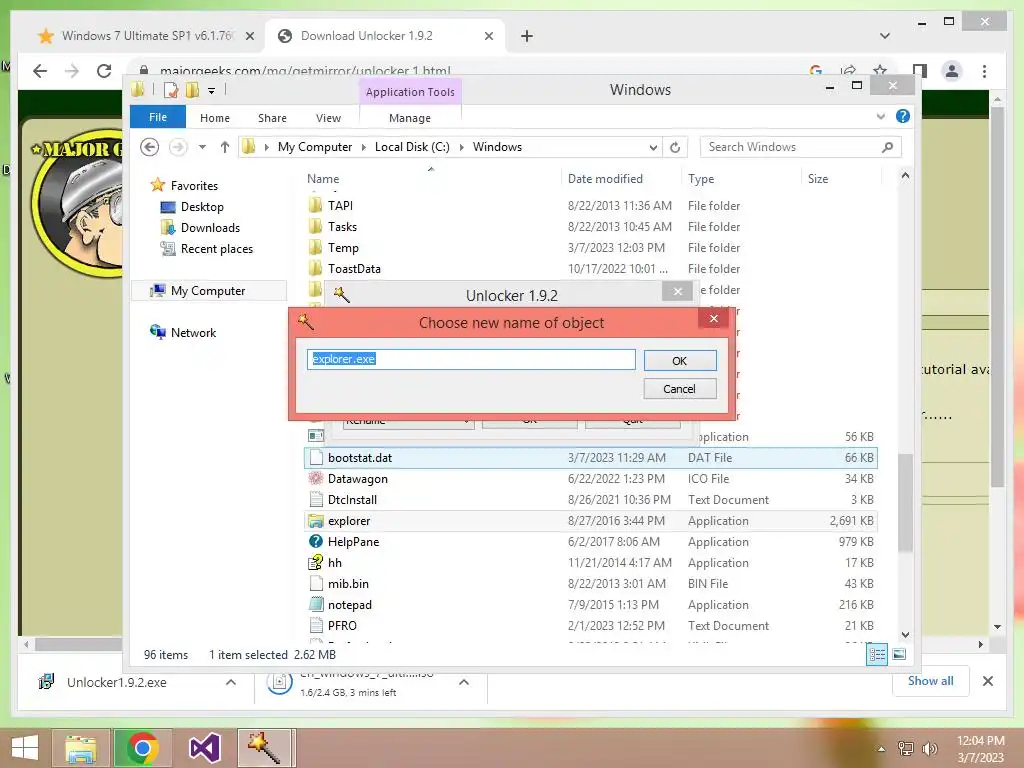
Task: Select the TAPI folder
Action: [x=340, y=206]
